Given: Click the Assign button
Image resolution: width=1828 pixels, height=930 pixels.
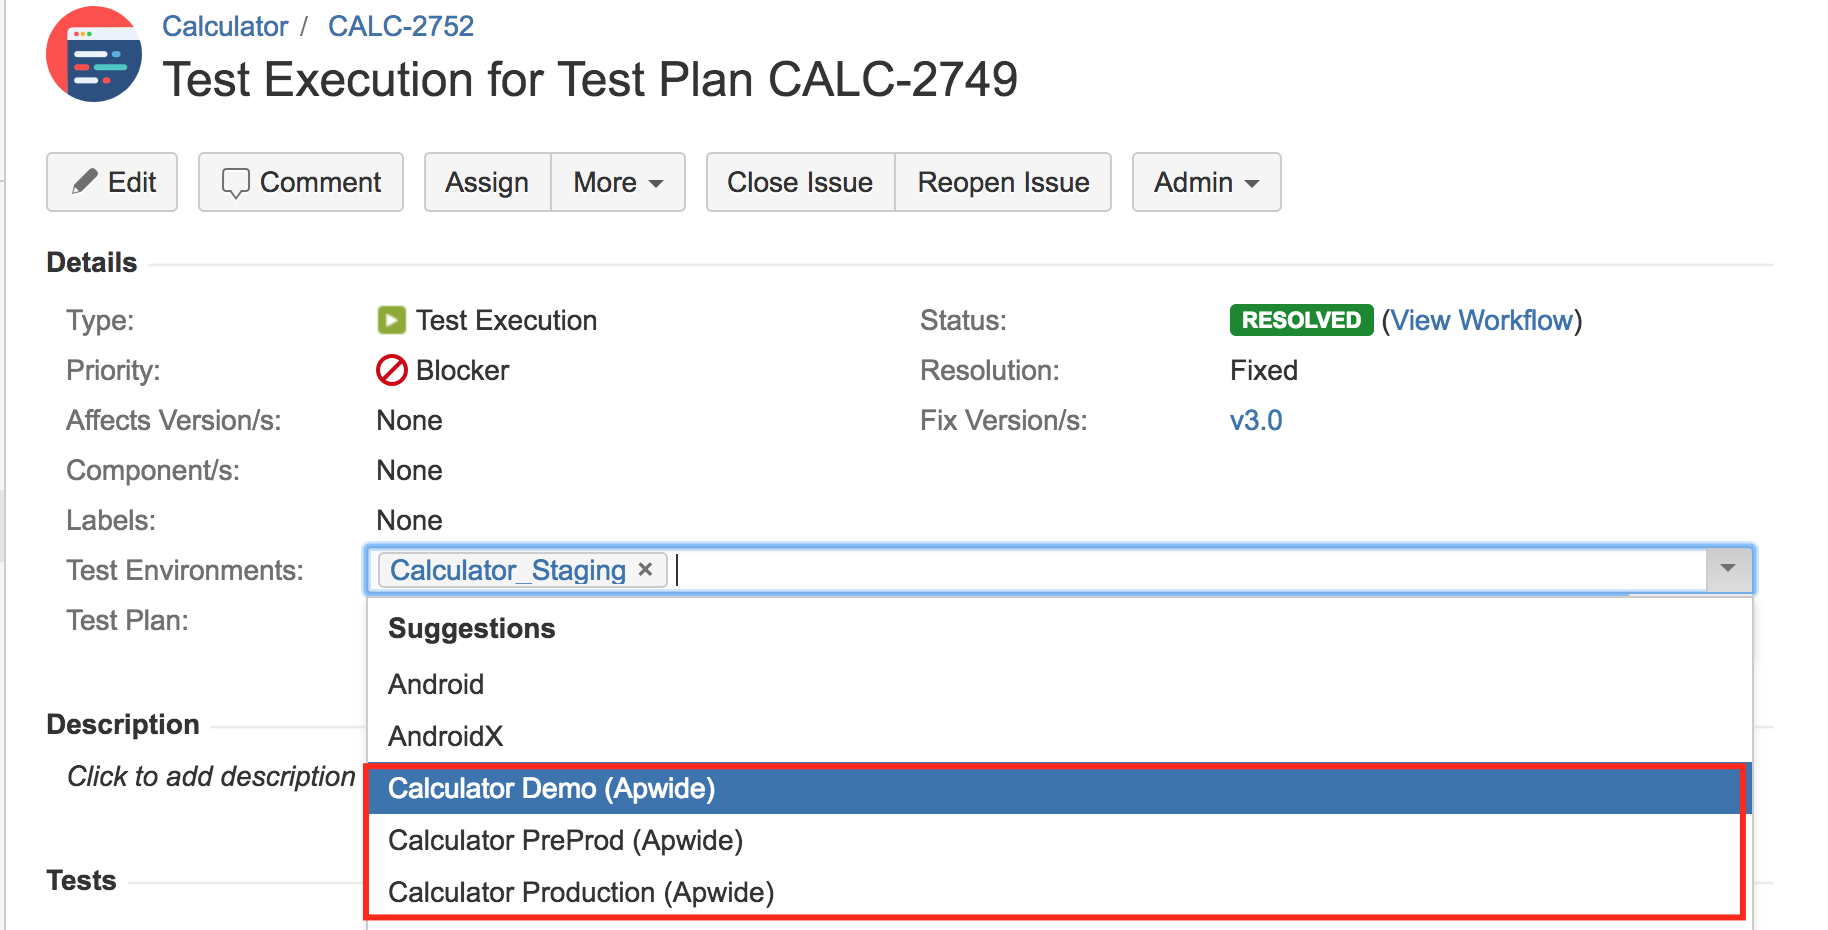Looking at the screenshot, I should 487,182.
